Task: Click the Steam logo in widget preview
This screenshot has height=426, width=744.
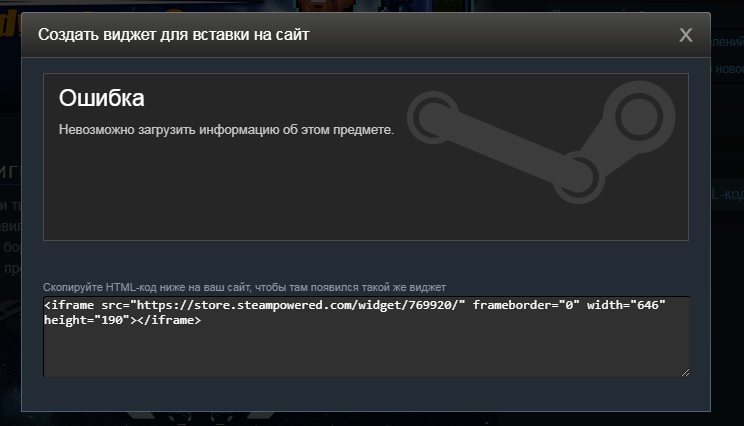Action: (x=541, y=141)
